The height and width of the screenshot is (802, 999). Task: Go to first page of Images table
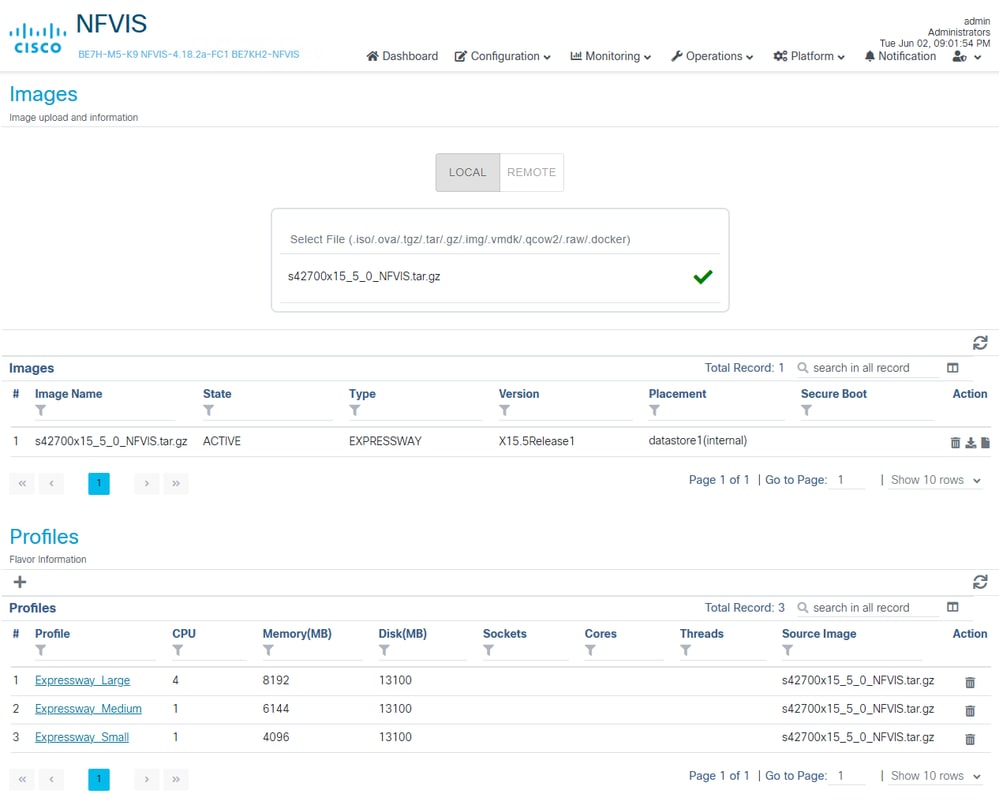point(22,483)
